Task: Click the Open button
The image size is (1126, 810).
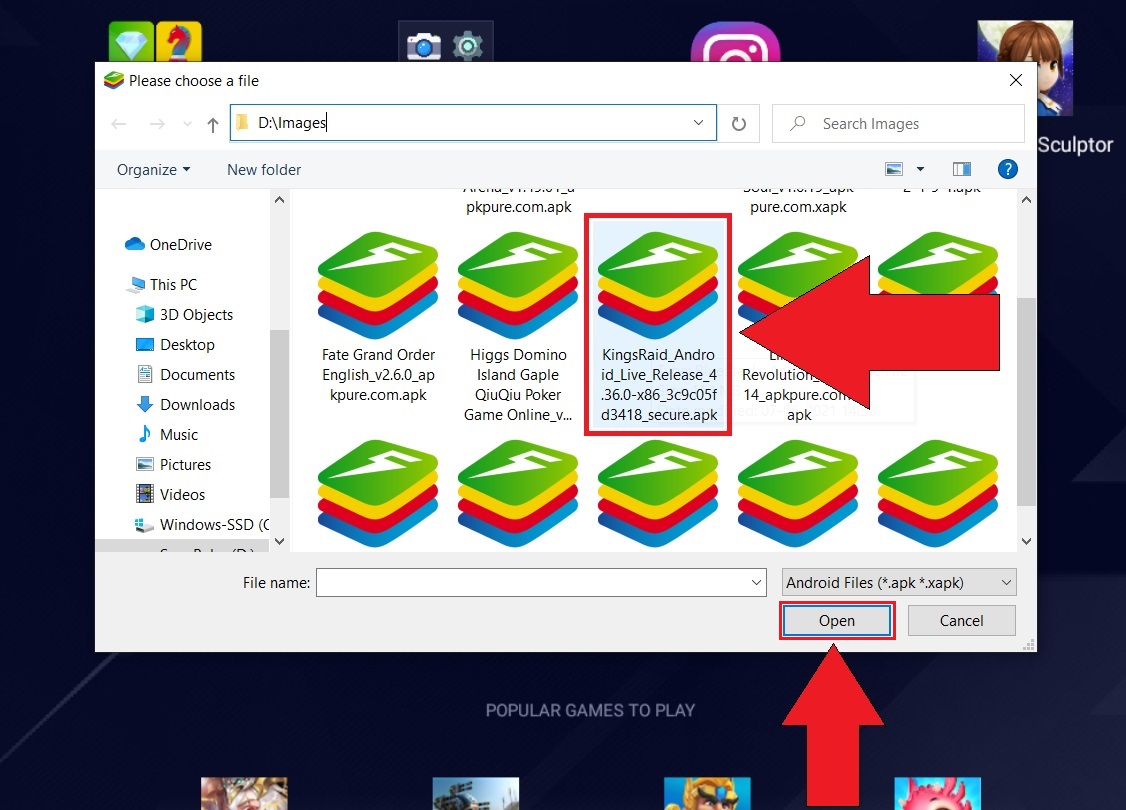Action: click(x=837, y=620)
